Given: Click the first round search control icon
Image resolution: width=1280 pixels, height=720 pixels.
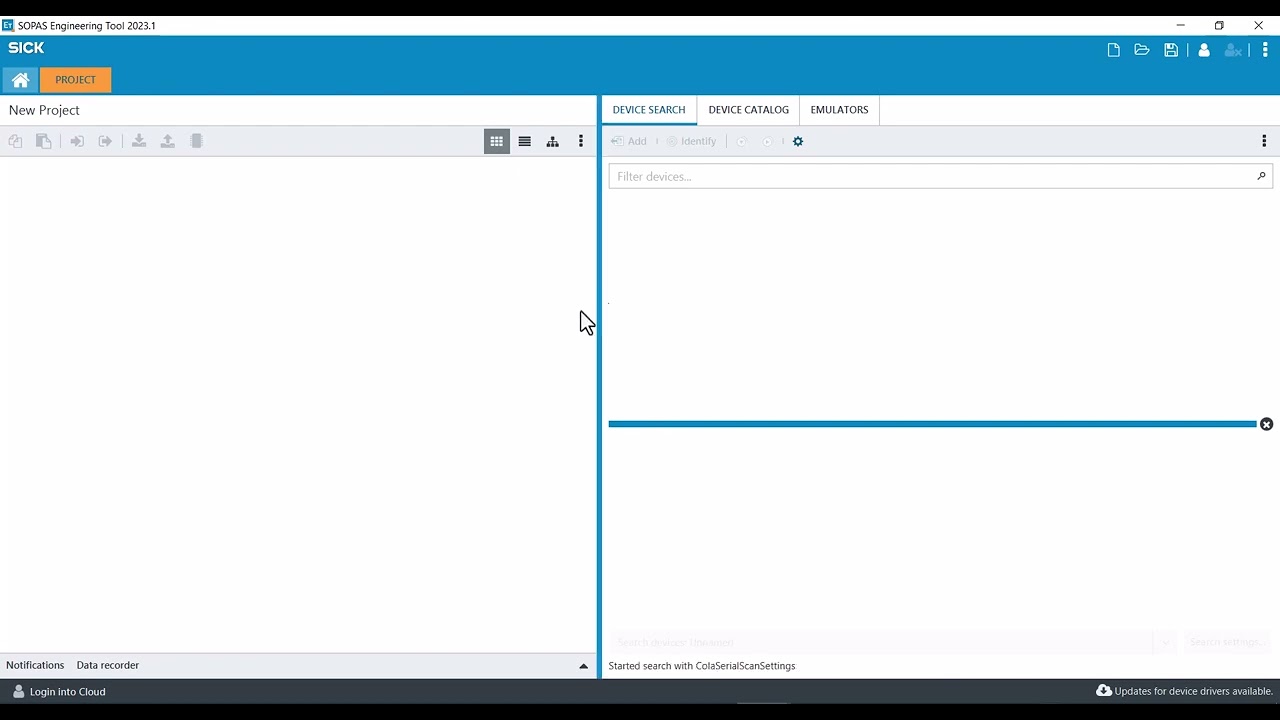Looking at the screenshot, I should [742, 141].
